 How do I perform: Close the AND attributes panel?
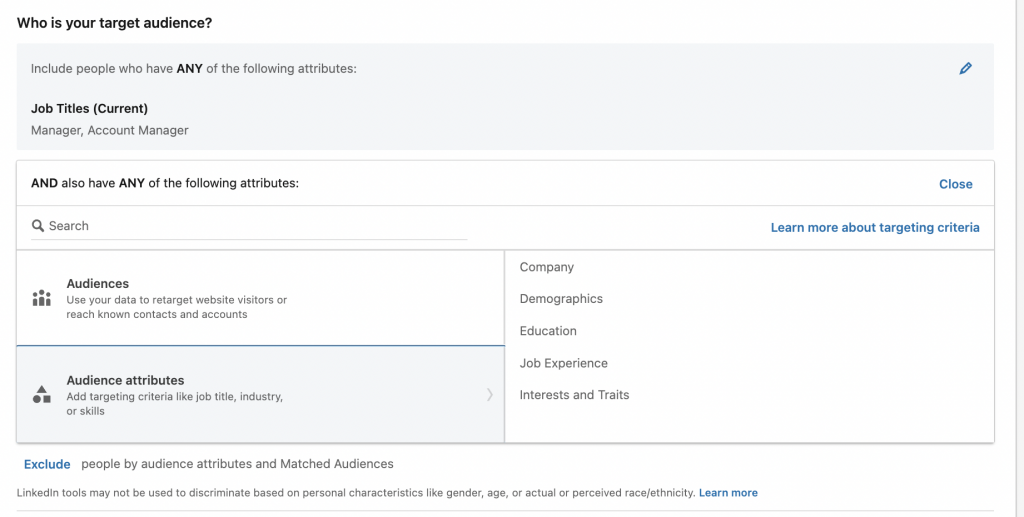tap(955, 184)
